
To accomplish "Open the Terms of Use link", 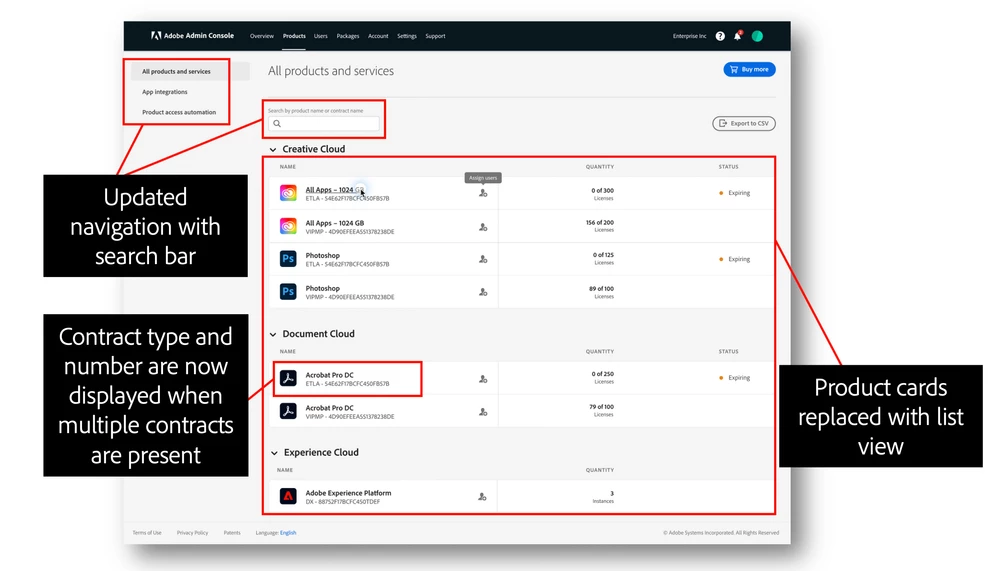I will tap(147, 533).
